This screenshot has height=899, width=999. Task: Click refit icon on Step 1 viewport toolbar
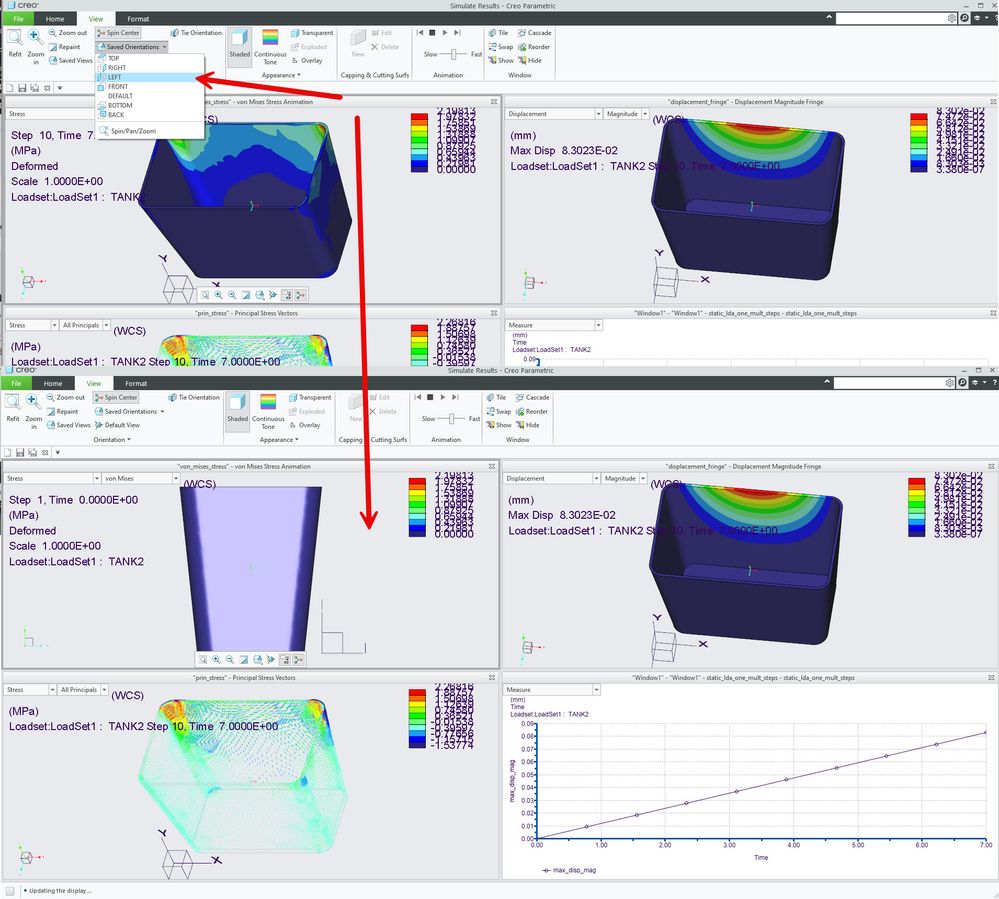pyautogui.click(x=203, y=659)
